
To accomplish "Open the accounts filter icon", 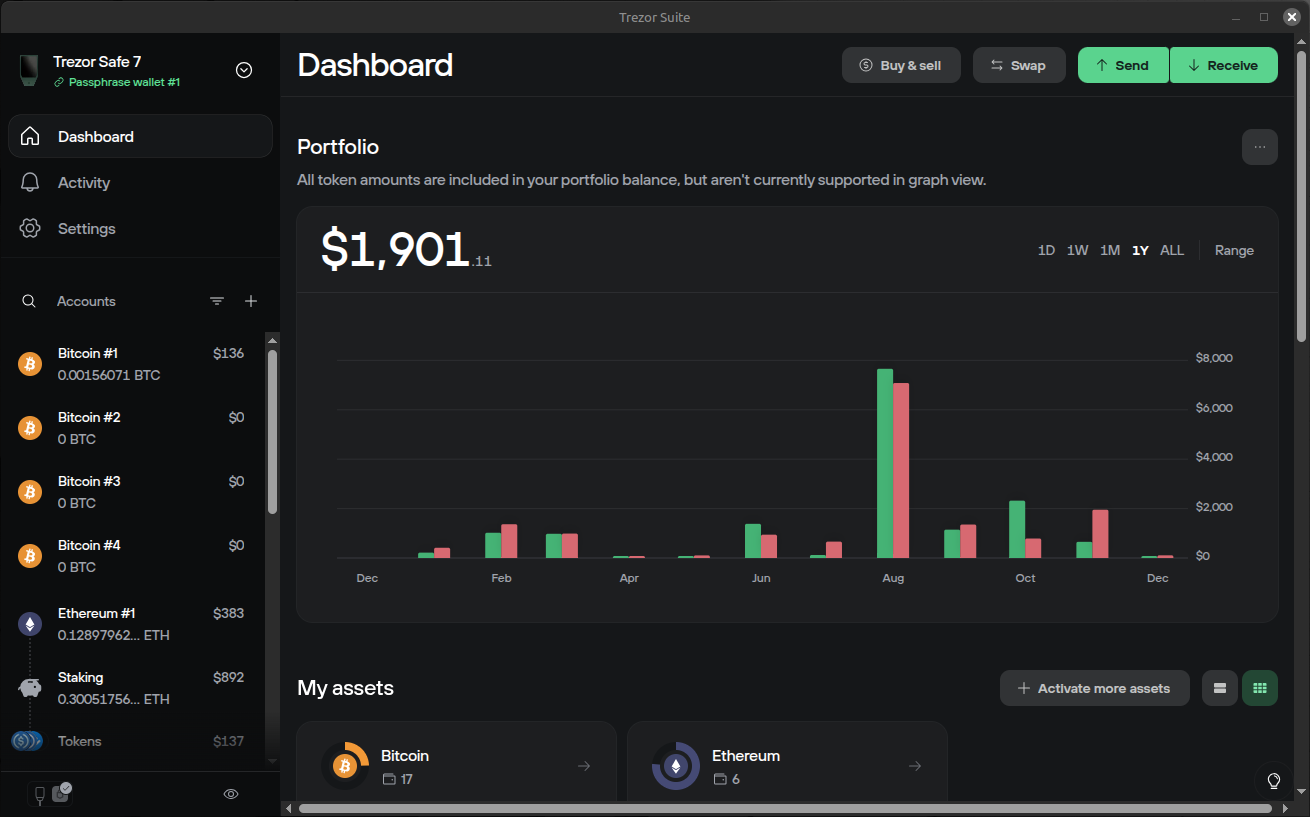I will tap(217, 301).
